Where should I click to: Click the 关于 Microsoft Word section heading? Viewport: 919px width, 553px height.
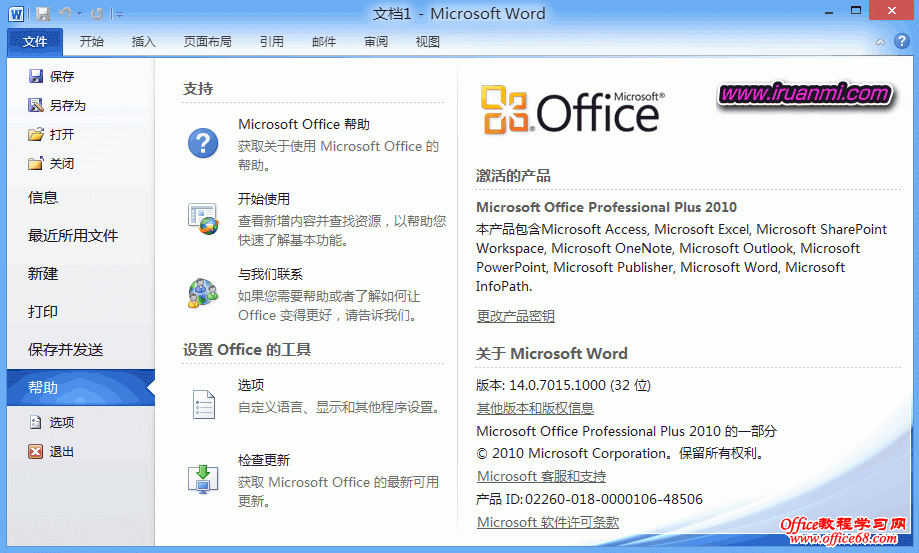point(552,353)
